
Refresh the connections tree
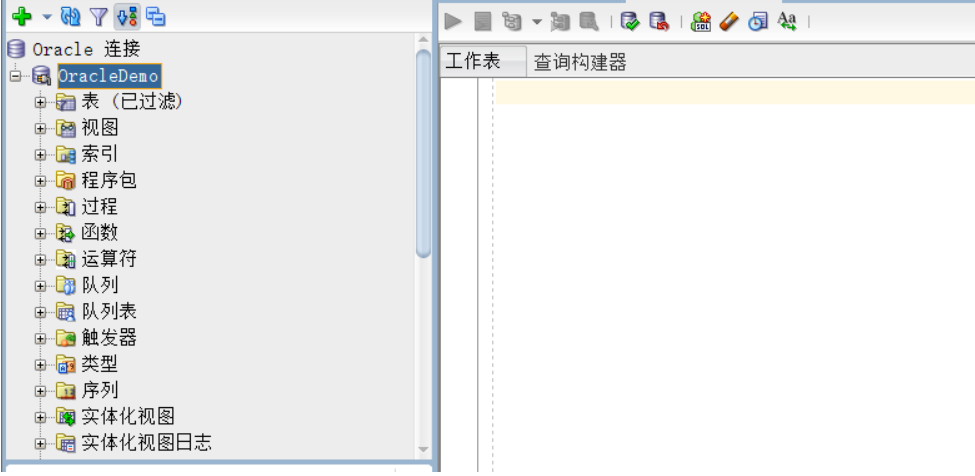pos(70,17)
